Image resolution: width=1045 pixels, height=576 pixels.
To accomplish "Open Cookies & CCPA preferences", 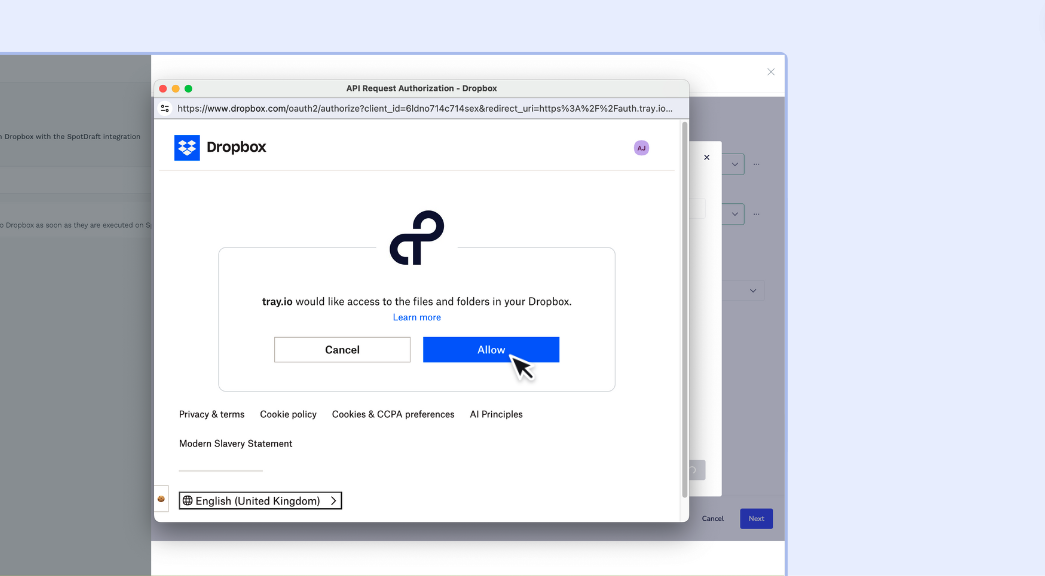I will click(393, 414).
